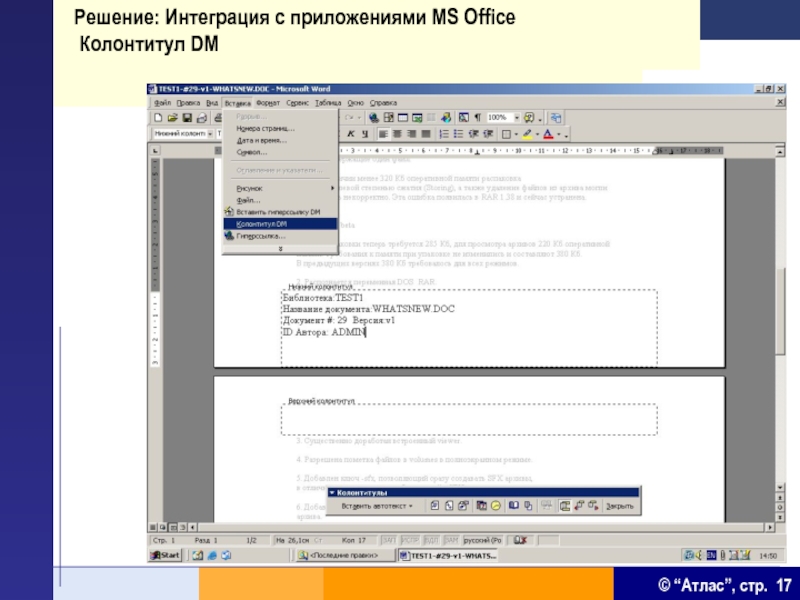Toggle italic (К) formatting
The width and height of the screenshot is (800, 600).
point(351,134)
